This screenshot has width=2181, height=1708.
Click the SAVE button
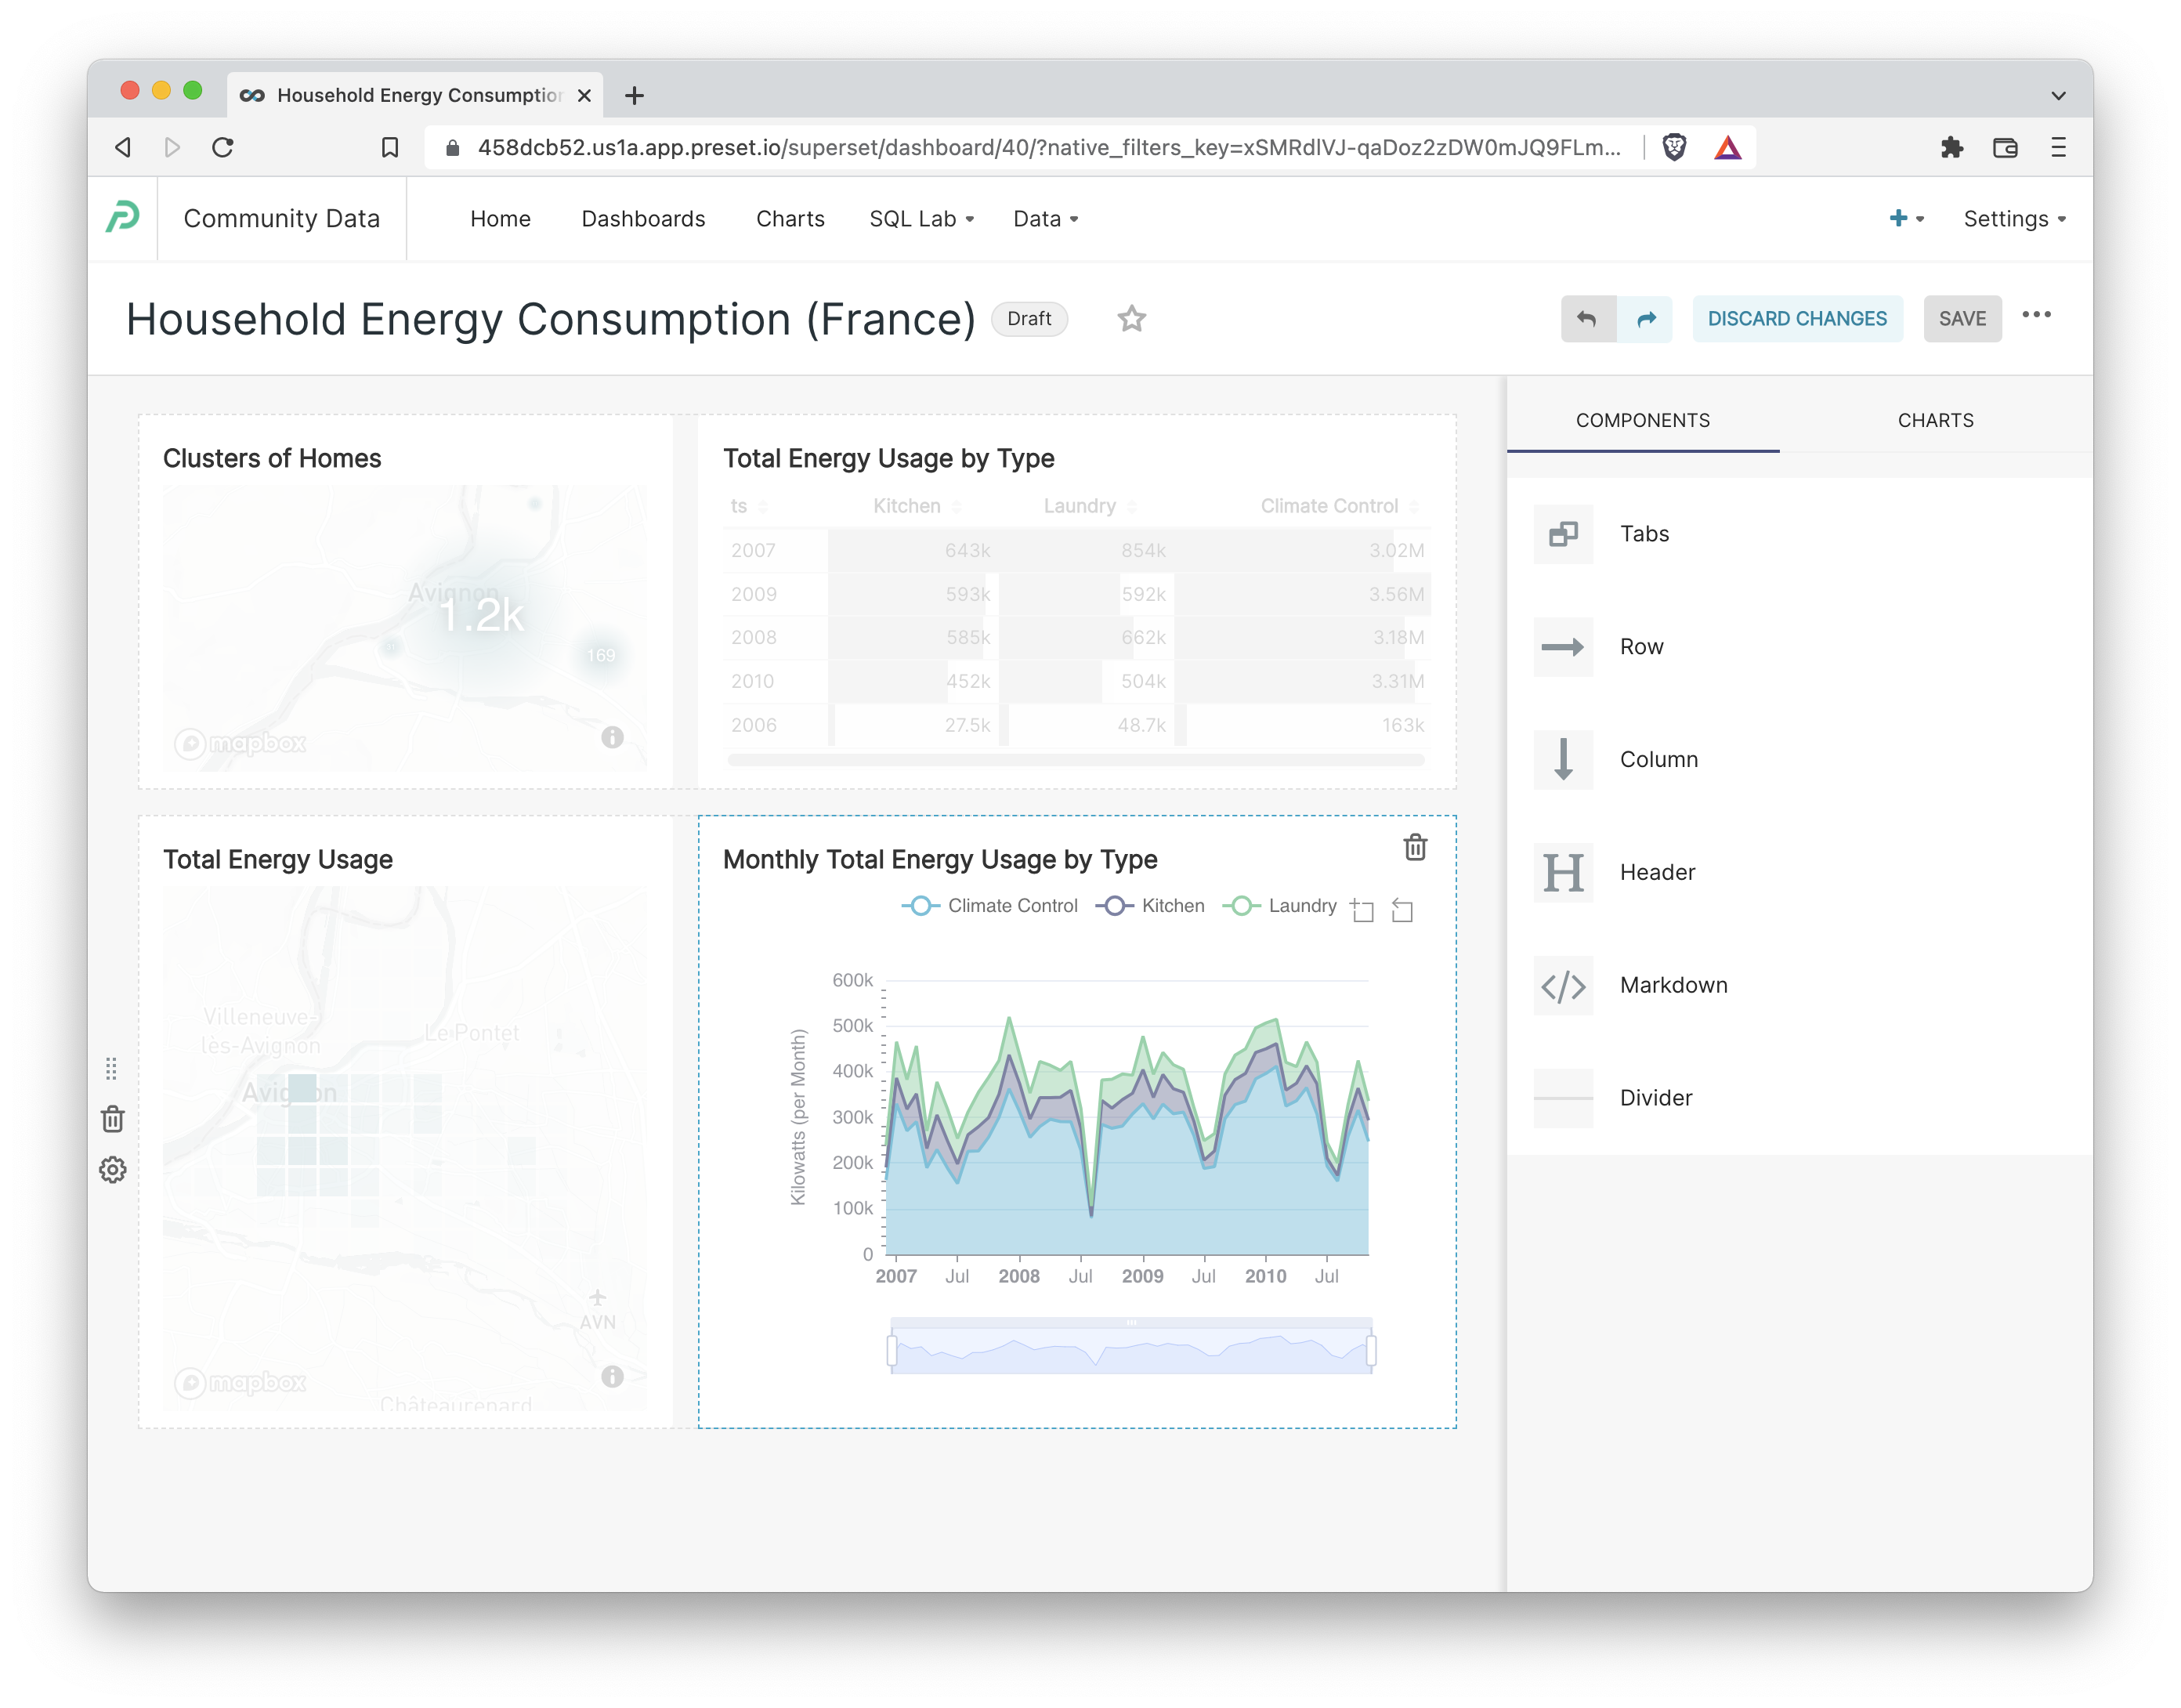point(1962,319)
